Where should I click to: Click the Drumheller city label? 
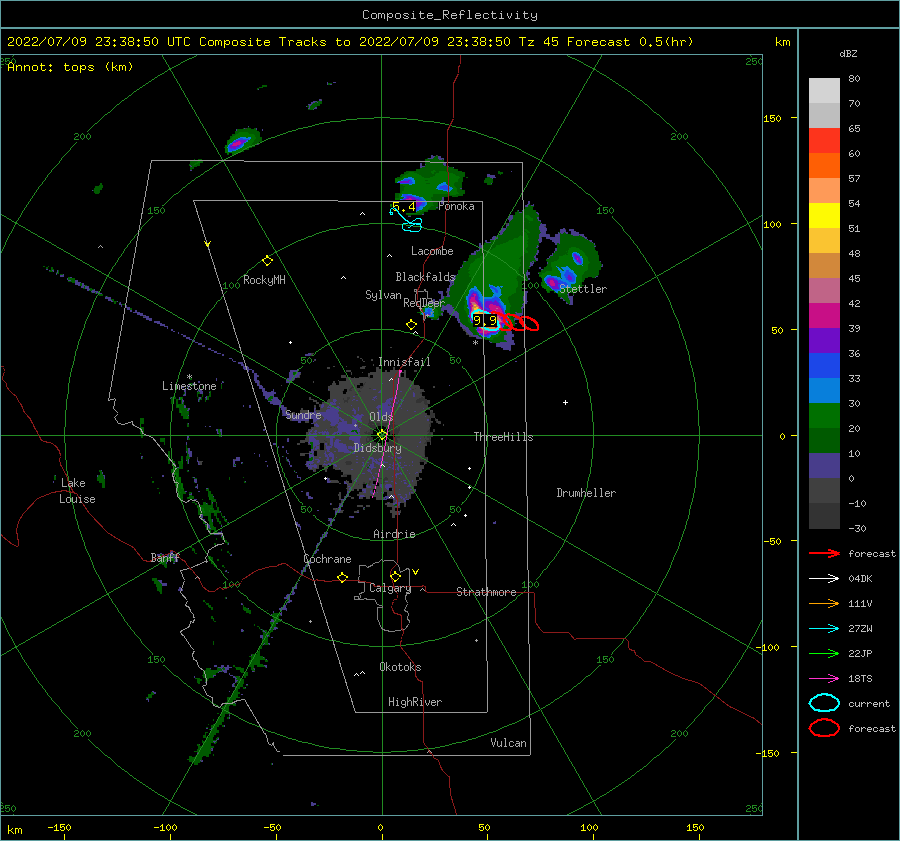[586, 493]
